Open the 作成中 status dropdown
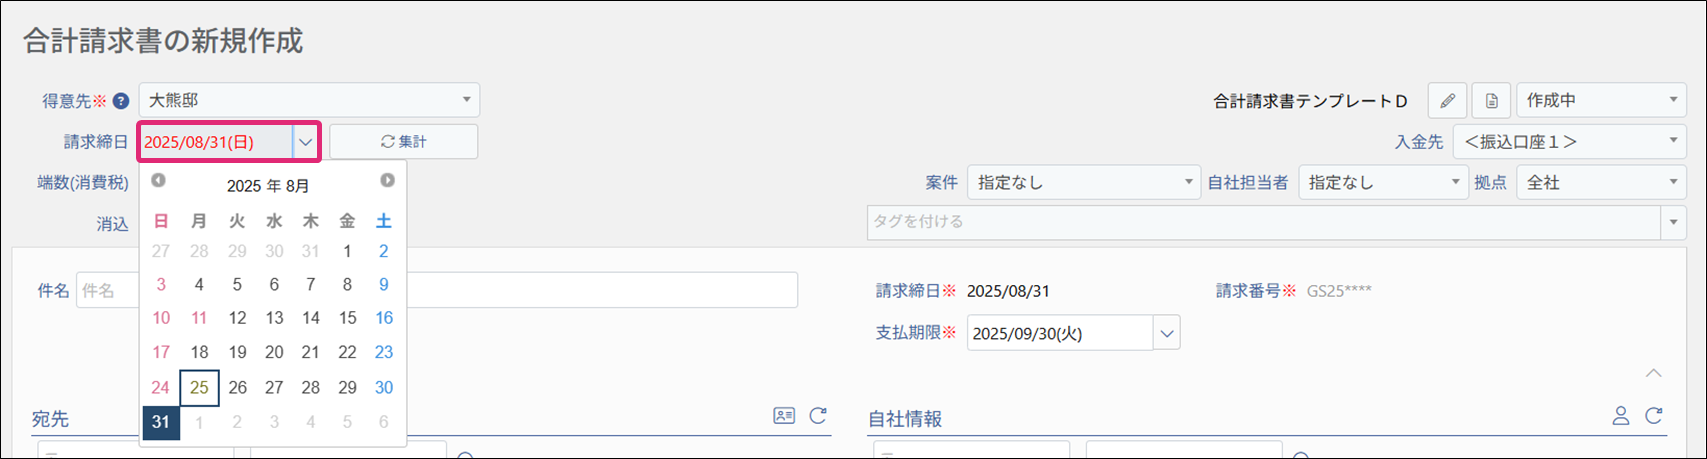 tap(1601, 100)
